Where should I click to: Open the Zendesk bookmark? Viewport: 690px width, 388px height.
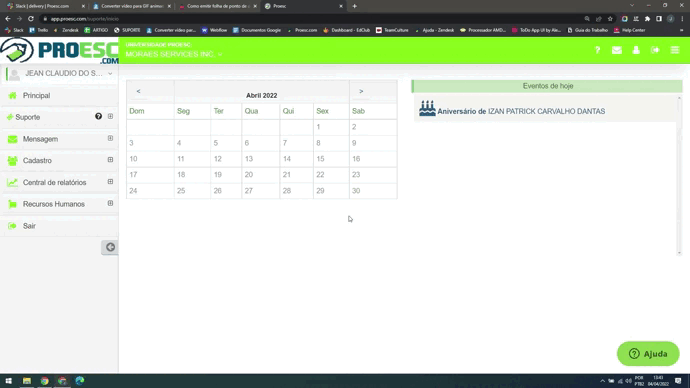pyautogui.click(x=66, y=30)
